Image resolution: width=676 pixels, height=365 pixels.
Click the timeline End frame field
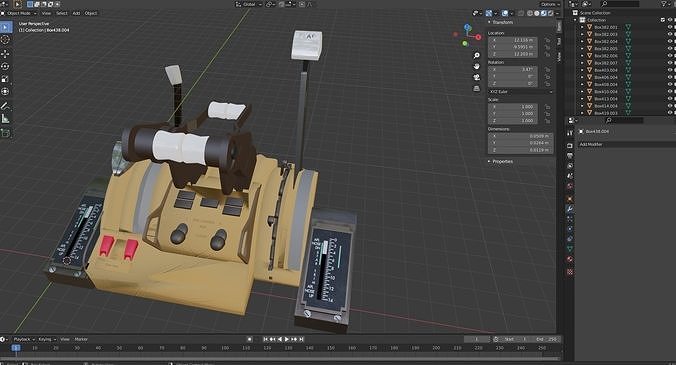[x=546, y=339]
